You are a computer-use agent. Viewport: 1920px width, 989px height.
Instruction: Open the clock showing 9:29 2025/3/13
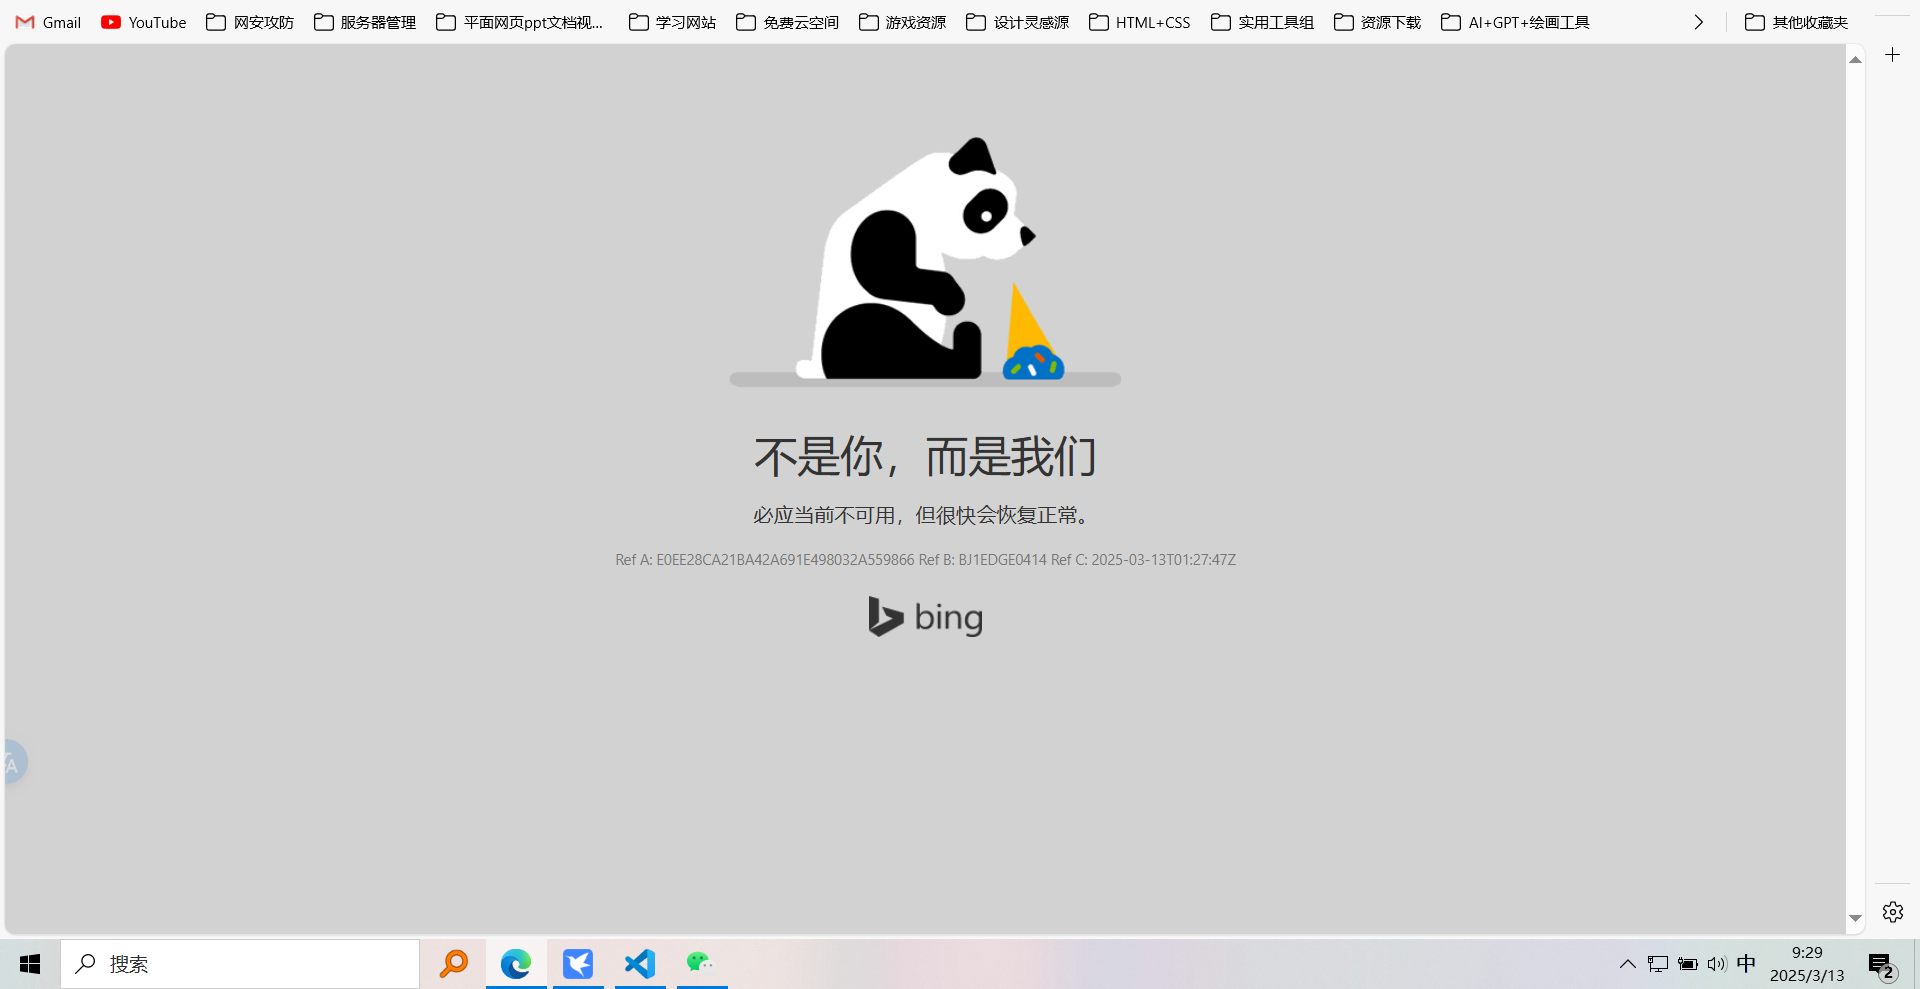coord(1807,964)
